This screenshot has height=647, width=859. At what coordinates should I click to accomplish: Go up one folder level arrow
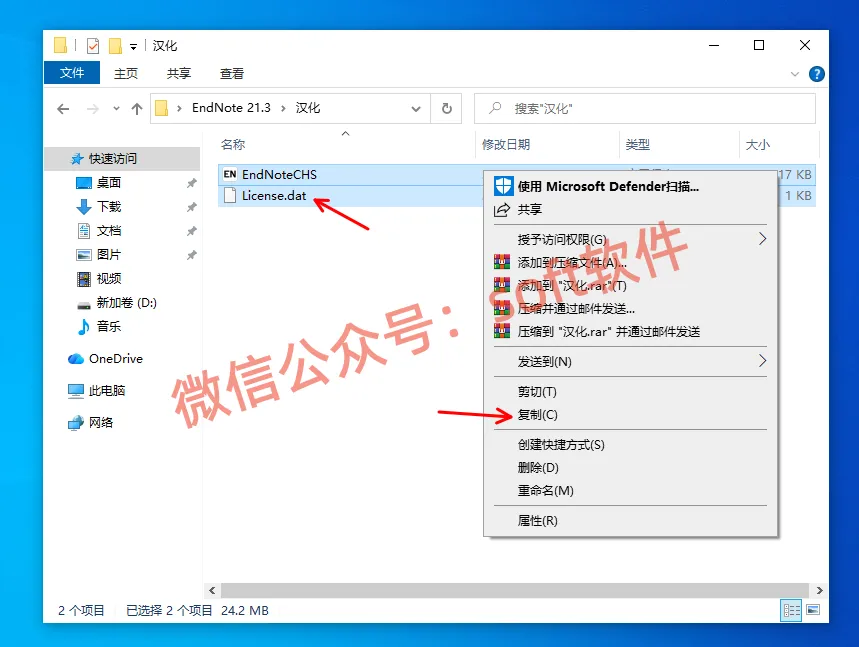point(137,109)
